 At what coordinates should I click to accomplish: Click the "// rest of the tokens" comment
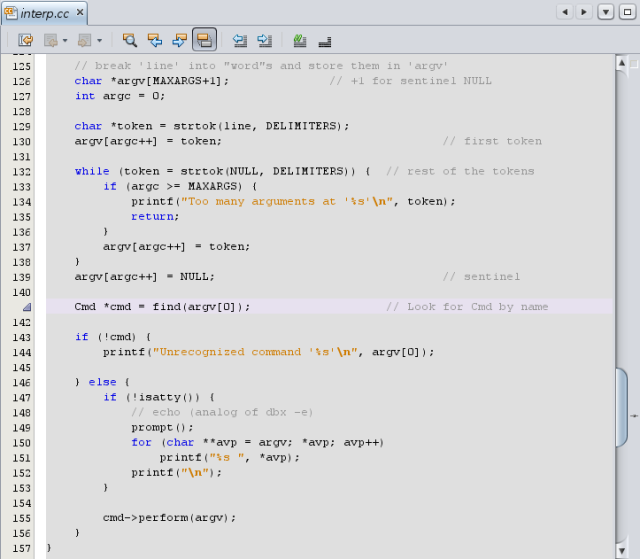point(460,171)
